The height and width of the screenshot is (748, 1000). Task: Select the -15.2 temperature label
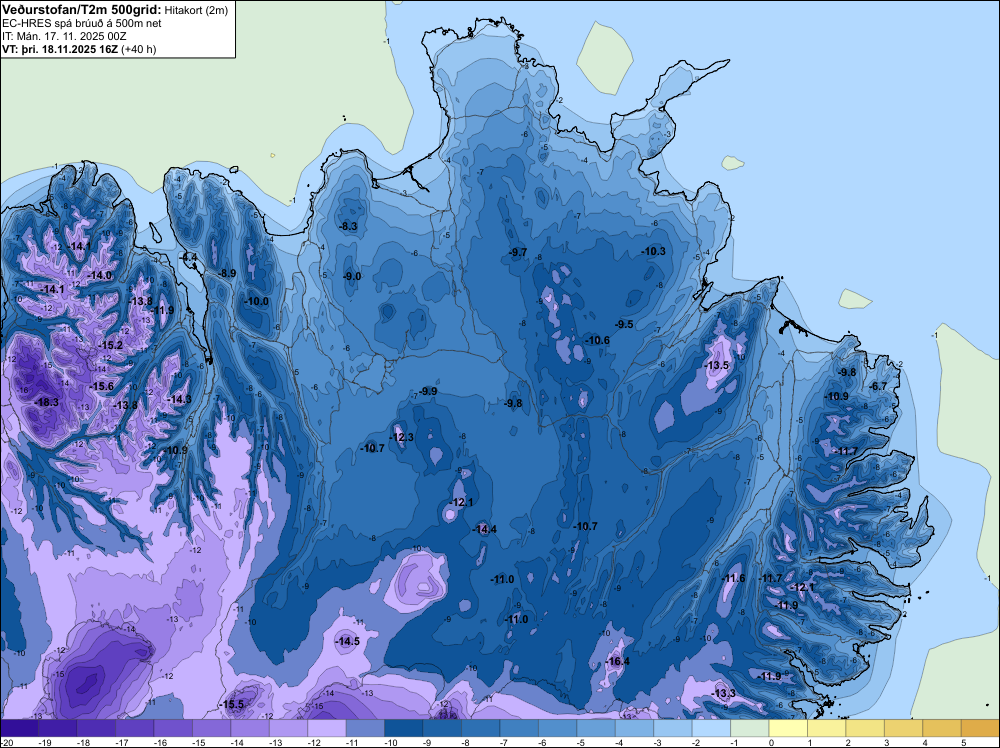pos(111,345)
